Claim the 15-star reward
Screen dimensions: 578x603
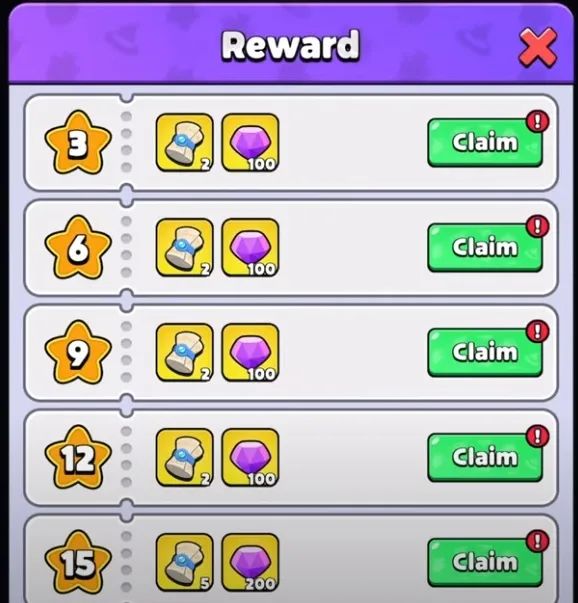pyautogui.click(x=485, y=563)
